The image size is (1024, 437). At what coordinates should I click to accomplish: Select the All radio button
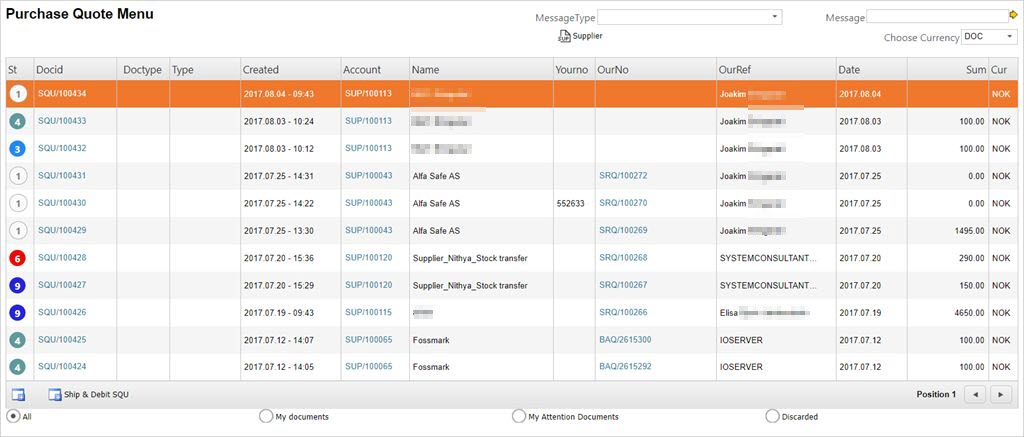tap(13, 416)
